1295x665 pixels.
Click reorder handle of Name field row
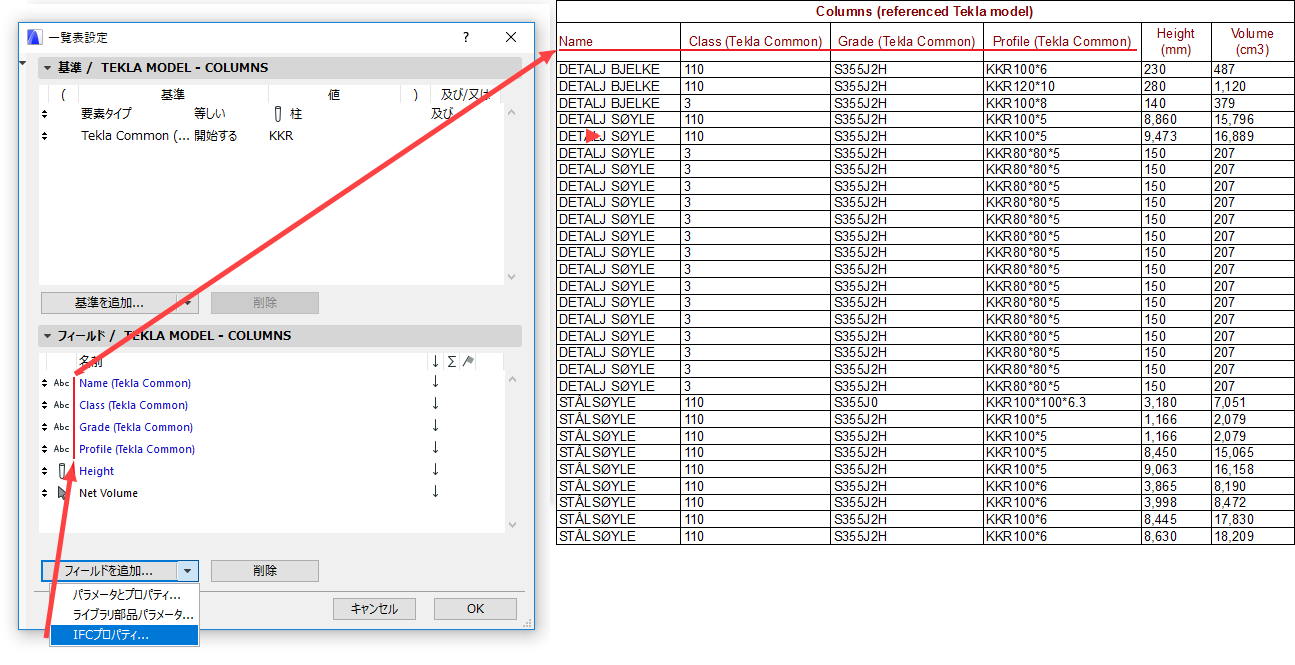pos(44,383)
